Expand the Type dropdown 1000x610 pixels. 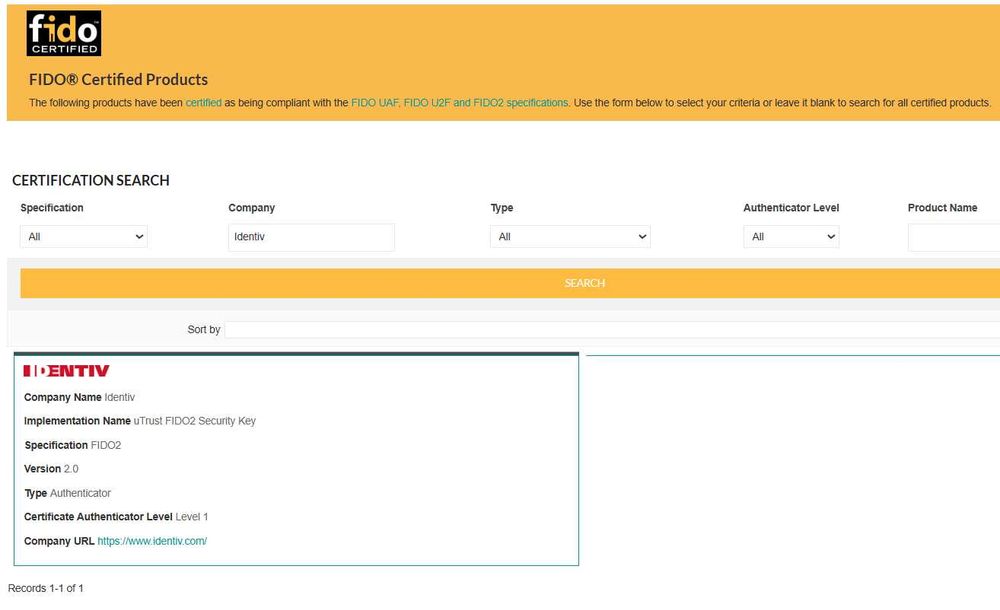[x=570, y=237]
